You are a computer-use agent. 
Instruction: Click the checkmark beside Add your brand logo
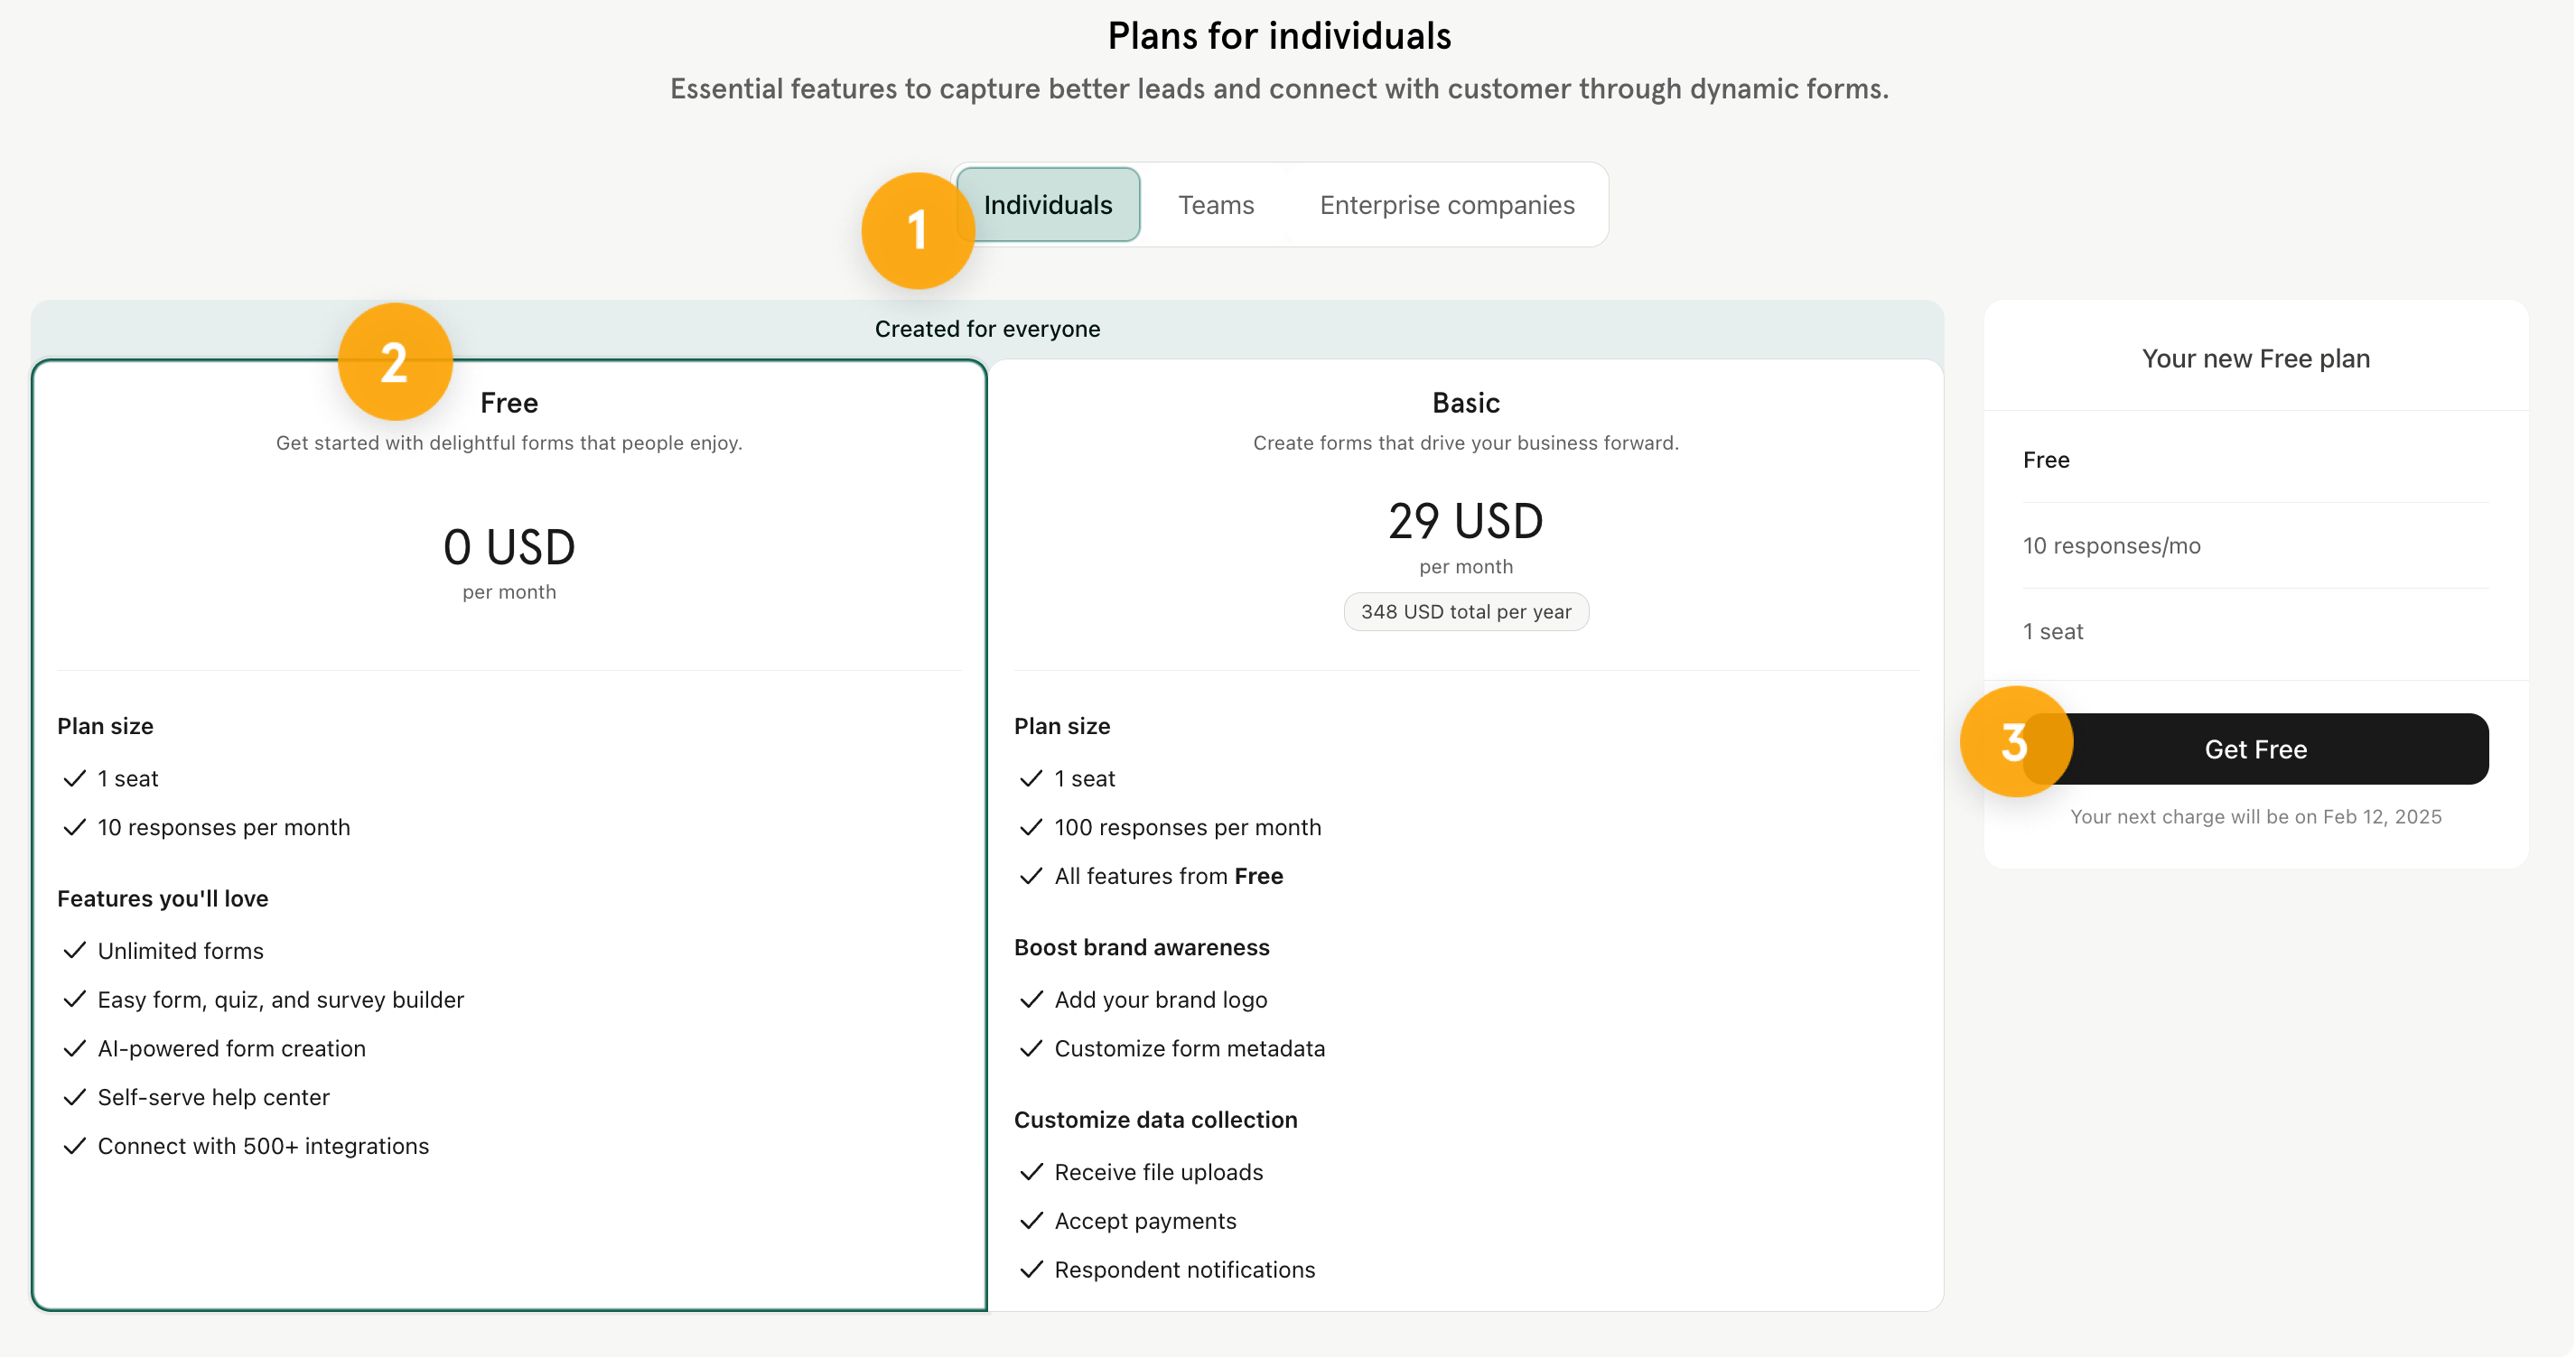point(1031,999)
